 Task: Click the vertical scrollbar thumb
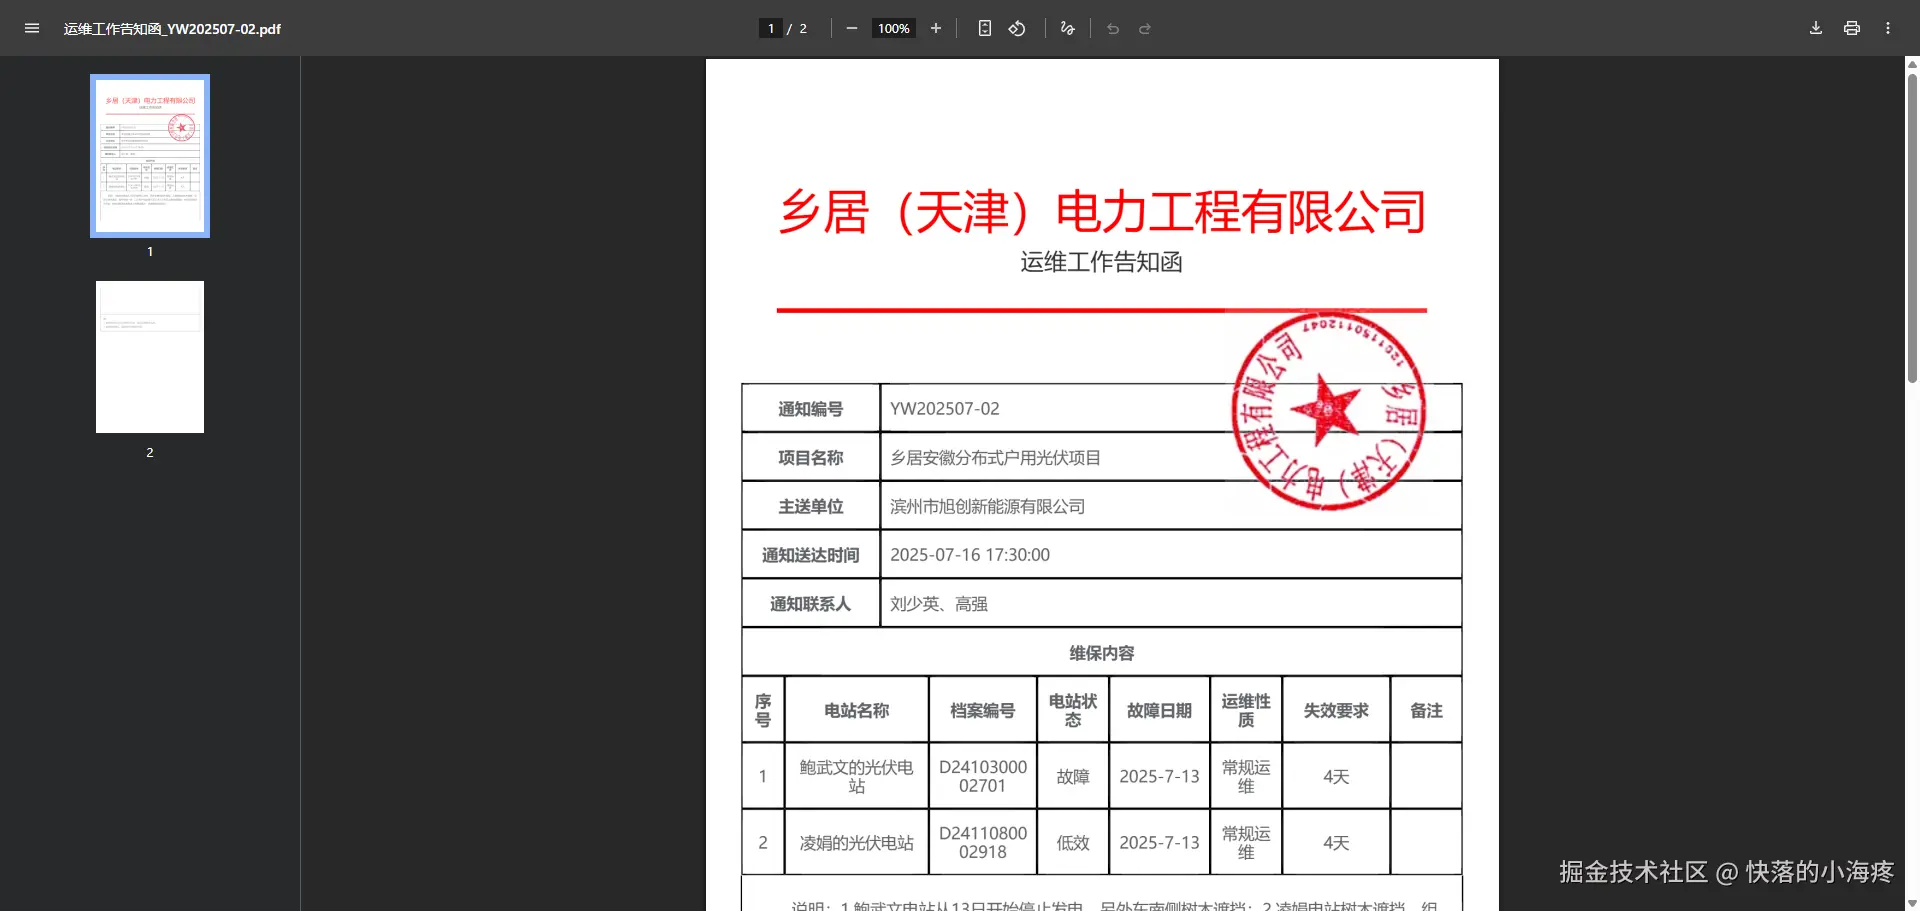click(1912, 227)
